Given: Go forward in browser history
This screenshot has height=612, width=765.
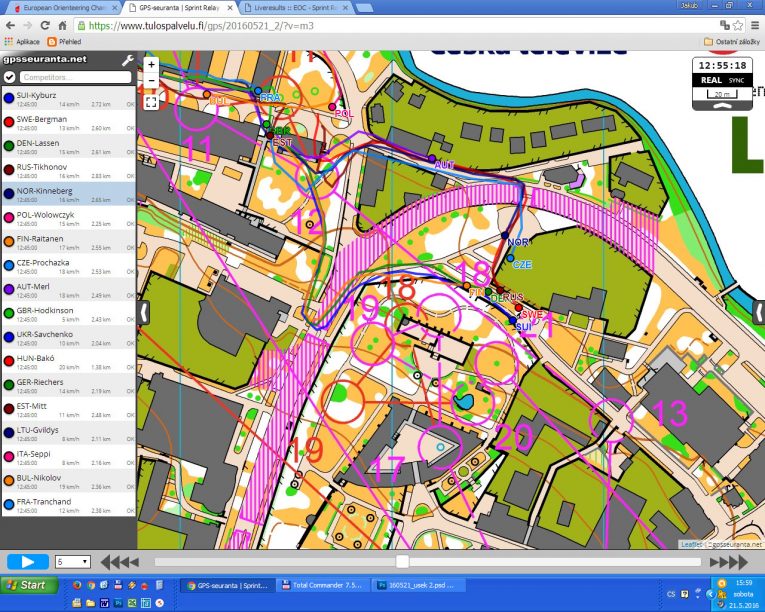Looking at the screenshot, I should point(27,25).
